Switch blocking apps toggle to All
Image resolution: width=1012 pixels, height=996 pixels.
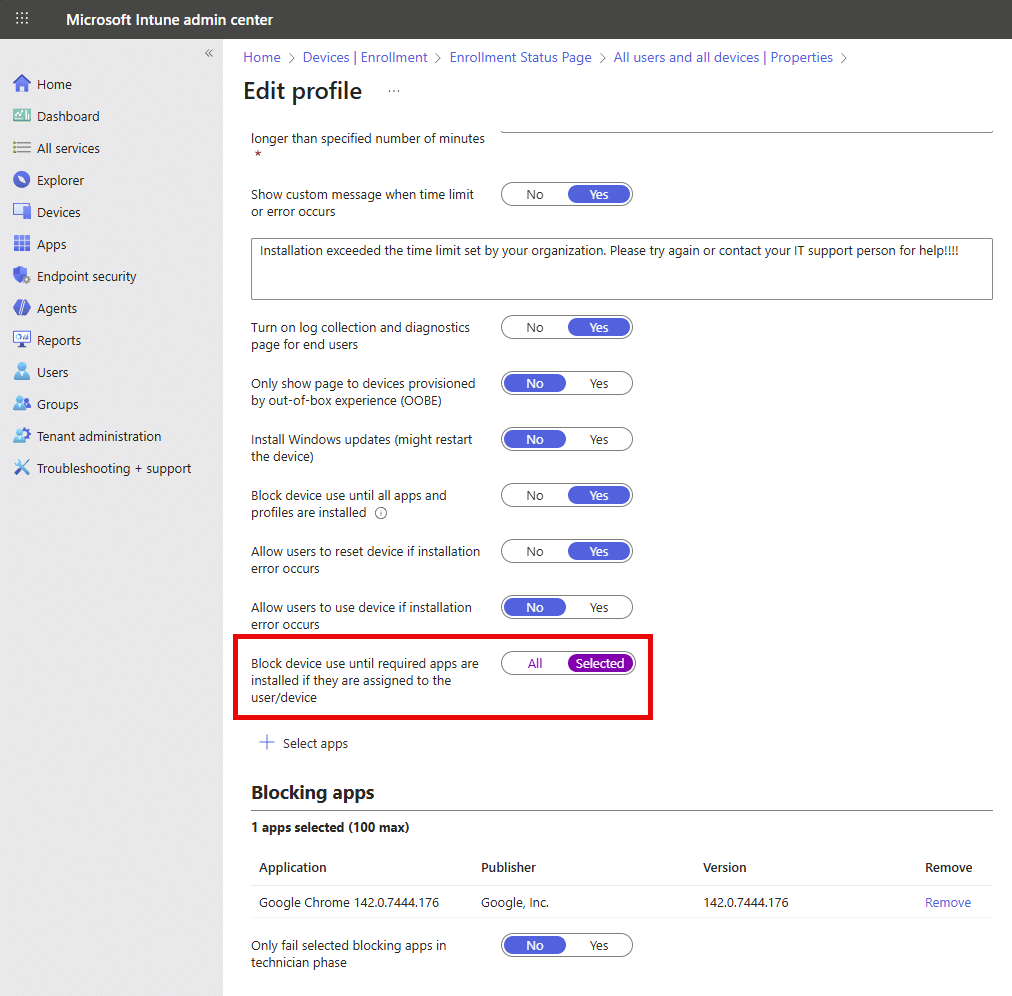click(x=535, y=663)
